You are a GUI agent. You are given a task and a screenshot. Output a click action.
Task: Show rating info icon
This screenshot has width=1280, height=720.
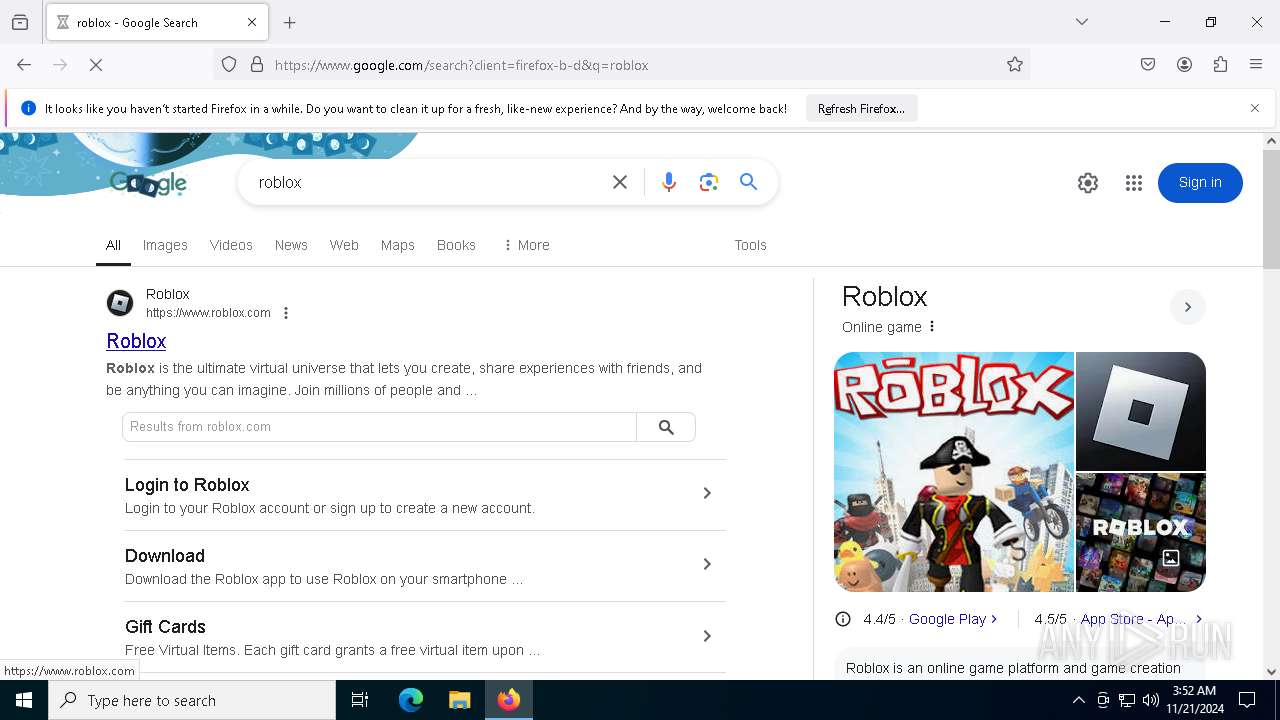point(843,619)
